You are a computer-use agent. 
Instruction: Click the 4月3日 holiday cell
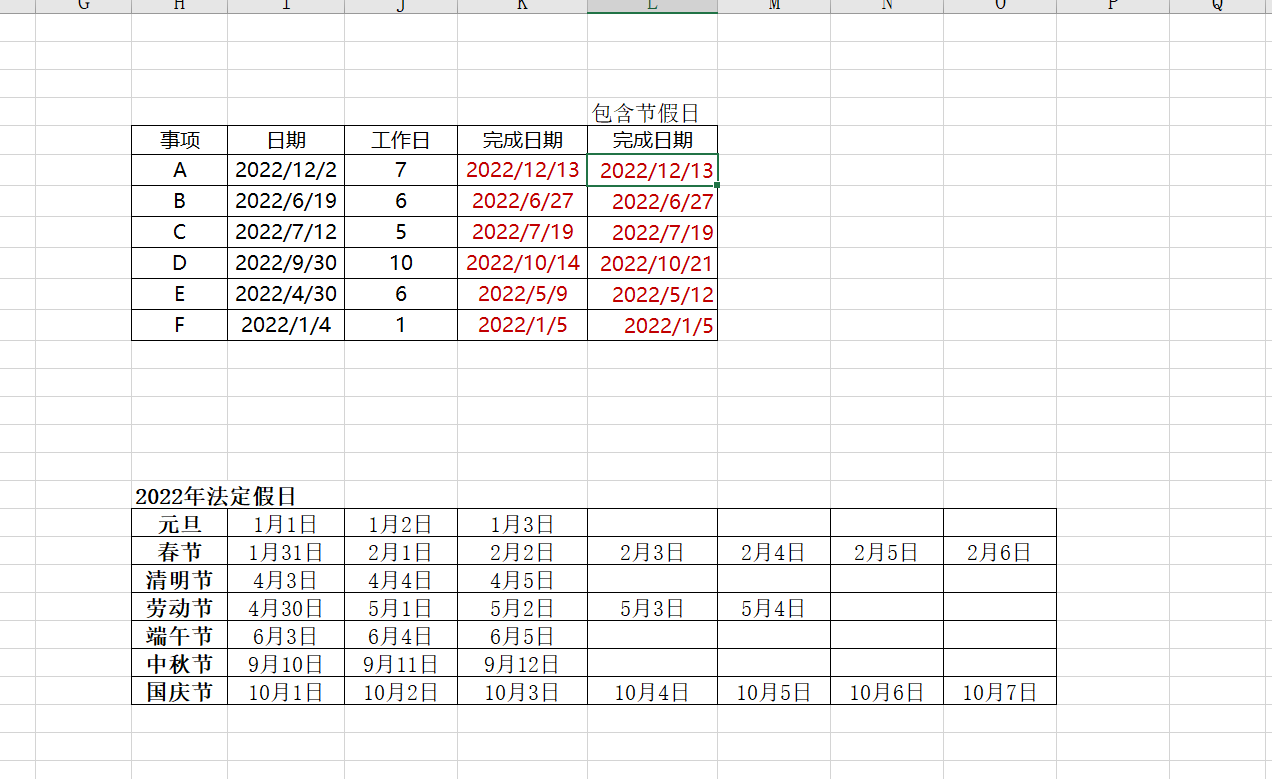point(286,579)
